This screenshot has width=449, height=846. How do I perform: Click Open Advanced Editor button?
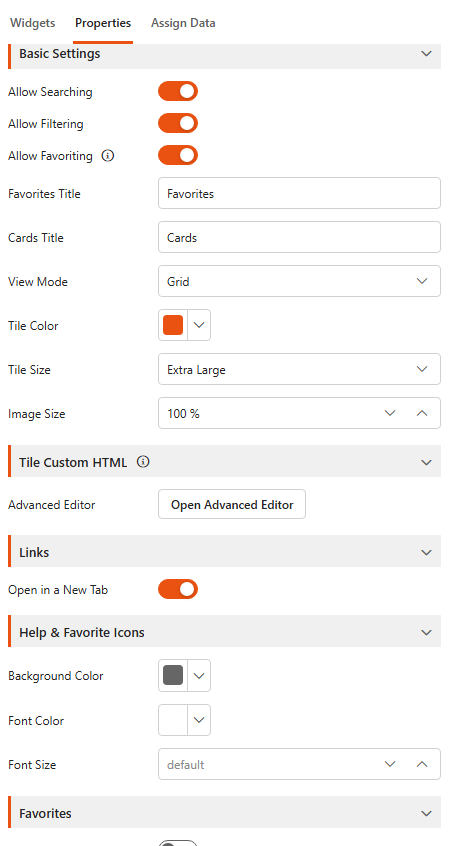pyautogui.click(x=232, y=504)
